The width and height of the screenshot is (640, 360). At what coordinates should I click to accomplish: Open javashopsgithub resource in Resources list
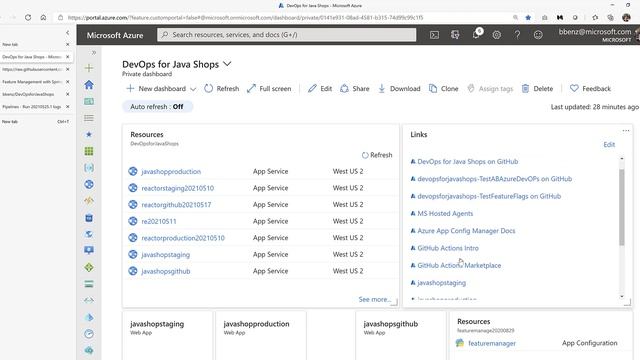coord(166,271)
